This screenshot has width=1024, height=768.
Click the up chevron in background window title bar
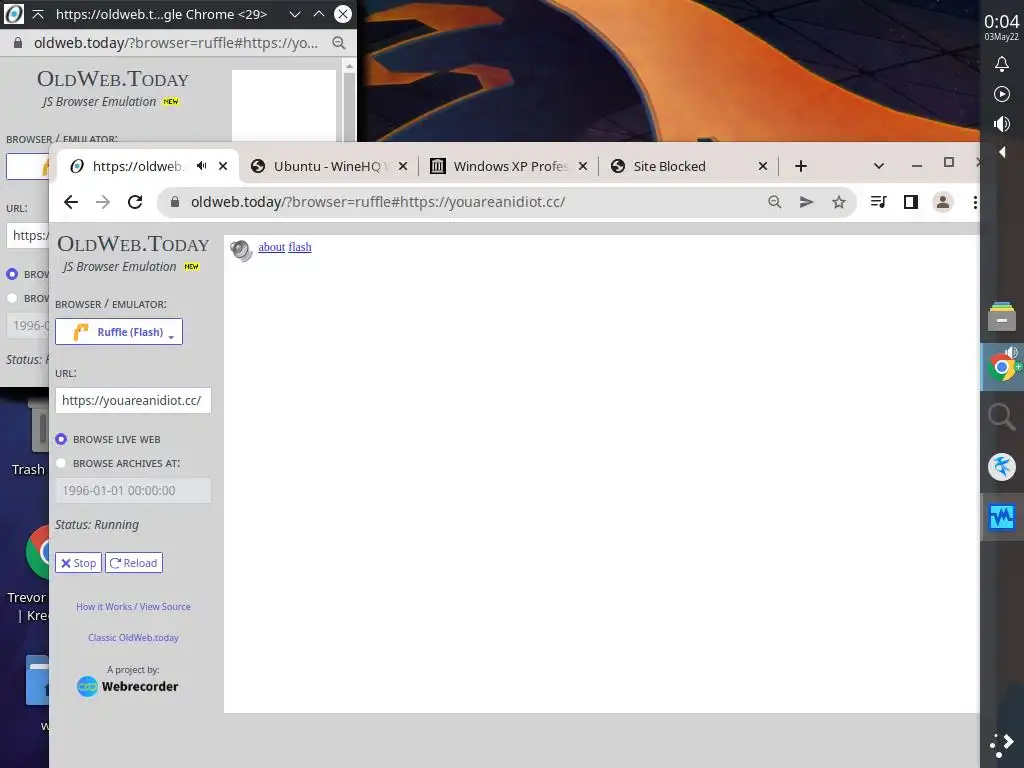pyautogui.click(x=319, y=14)
